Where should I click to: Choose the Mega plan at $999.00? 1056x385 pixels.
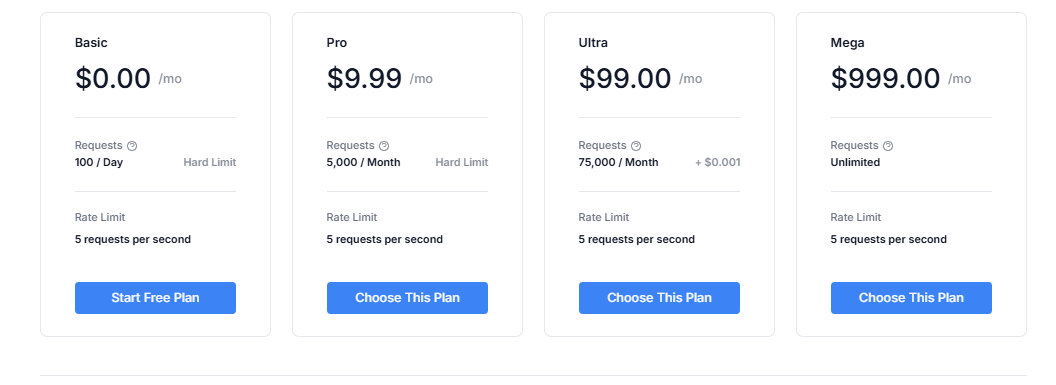tap(911, 298)
